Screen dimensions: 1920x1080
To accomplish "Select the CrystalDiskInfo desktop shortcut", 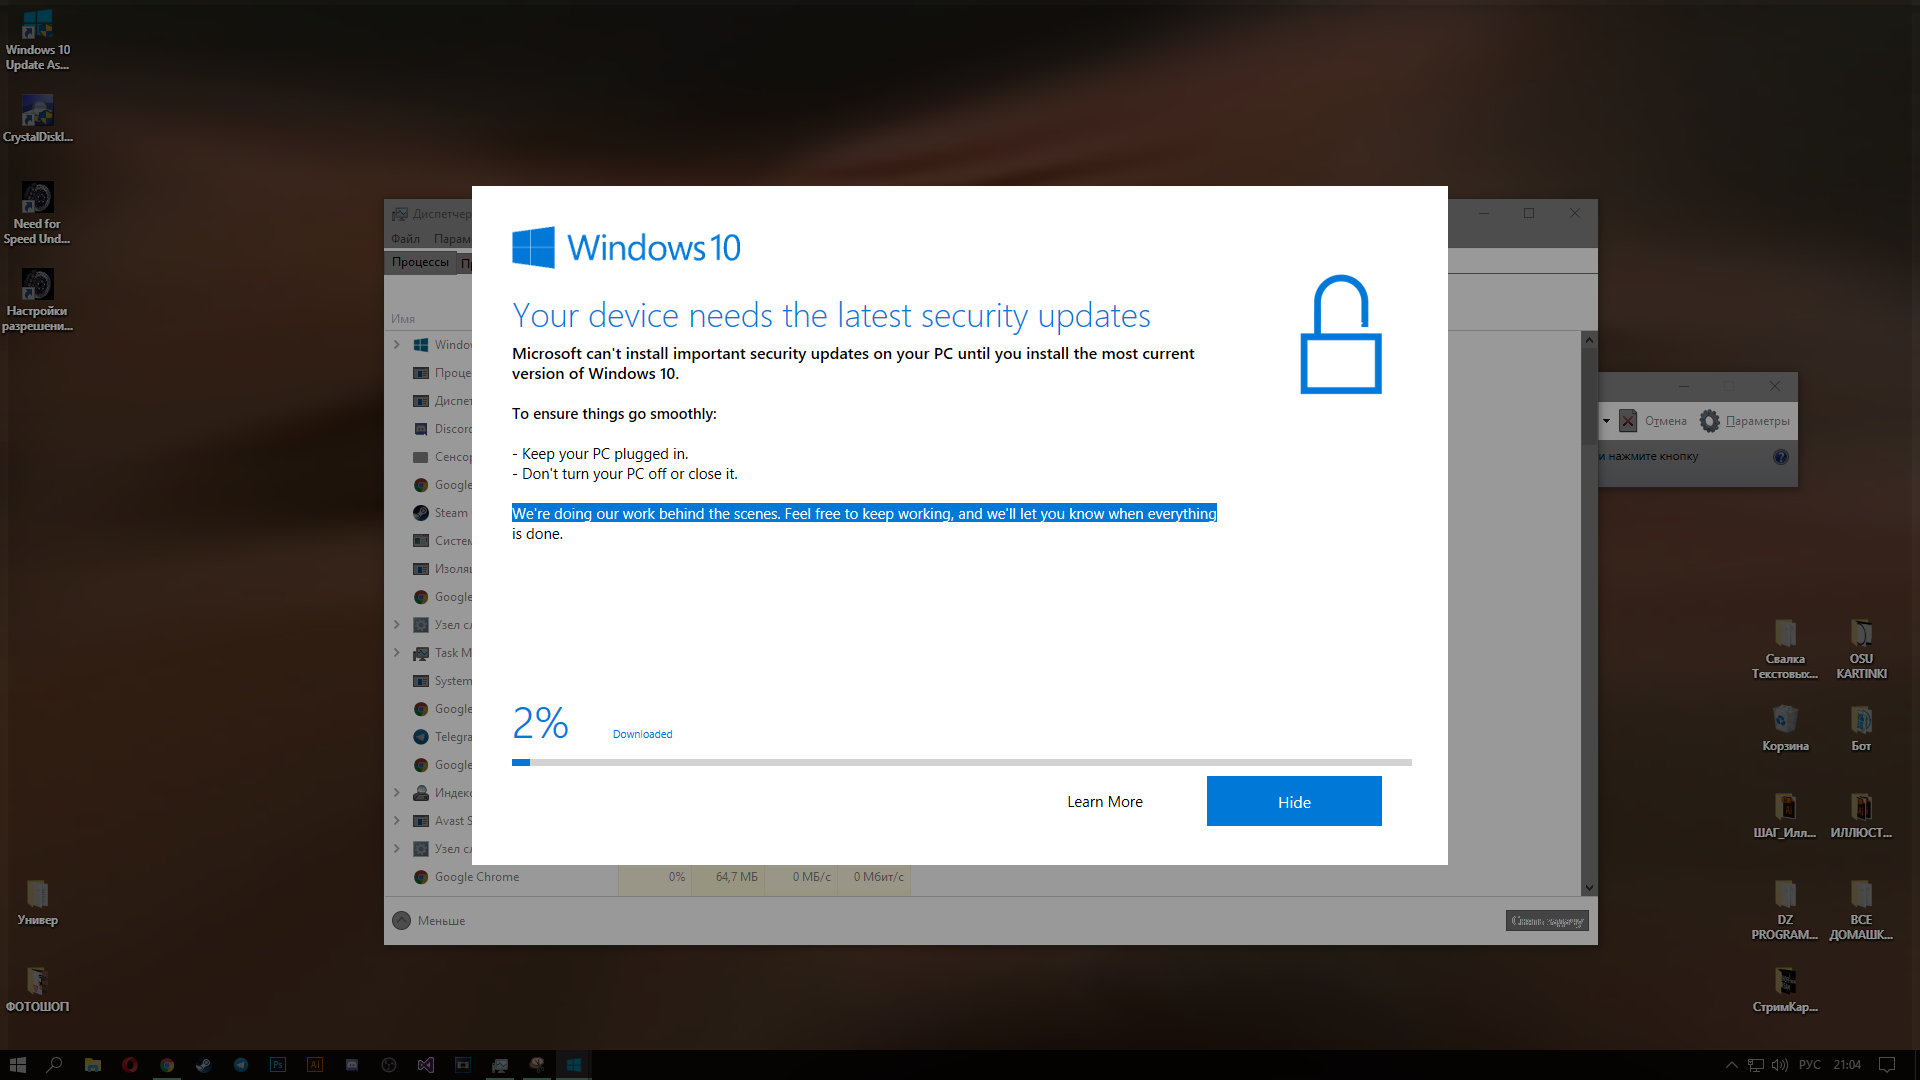I will tap(37, 119).
